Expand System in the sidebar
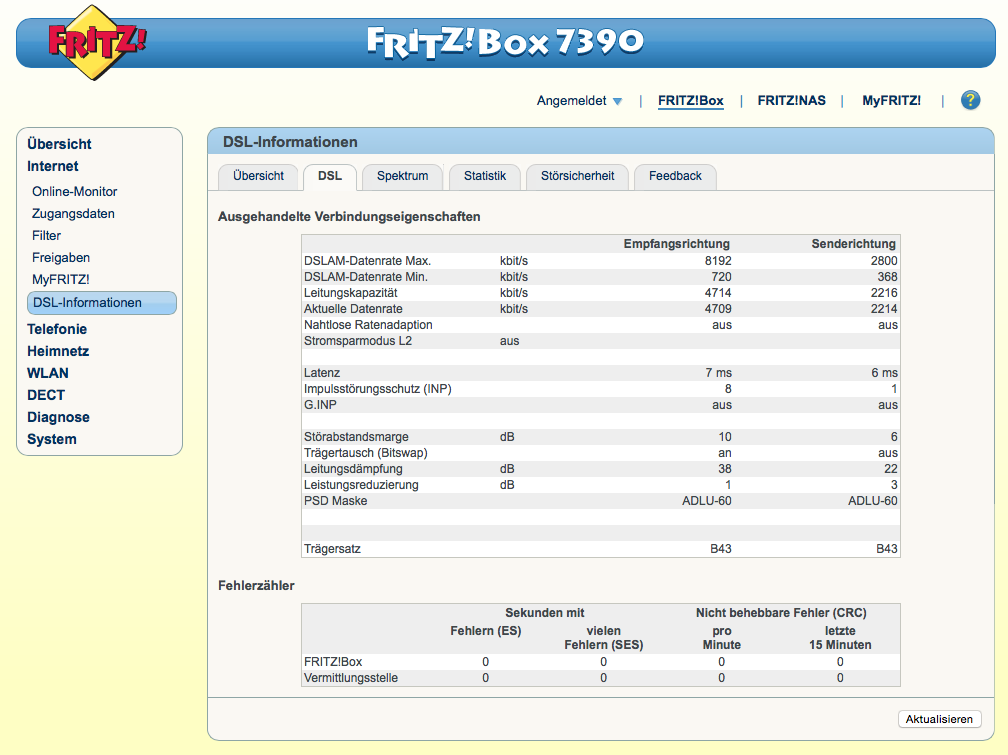The image size is (1008, 755). tap(51, 439)
